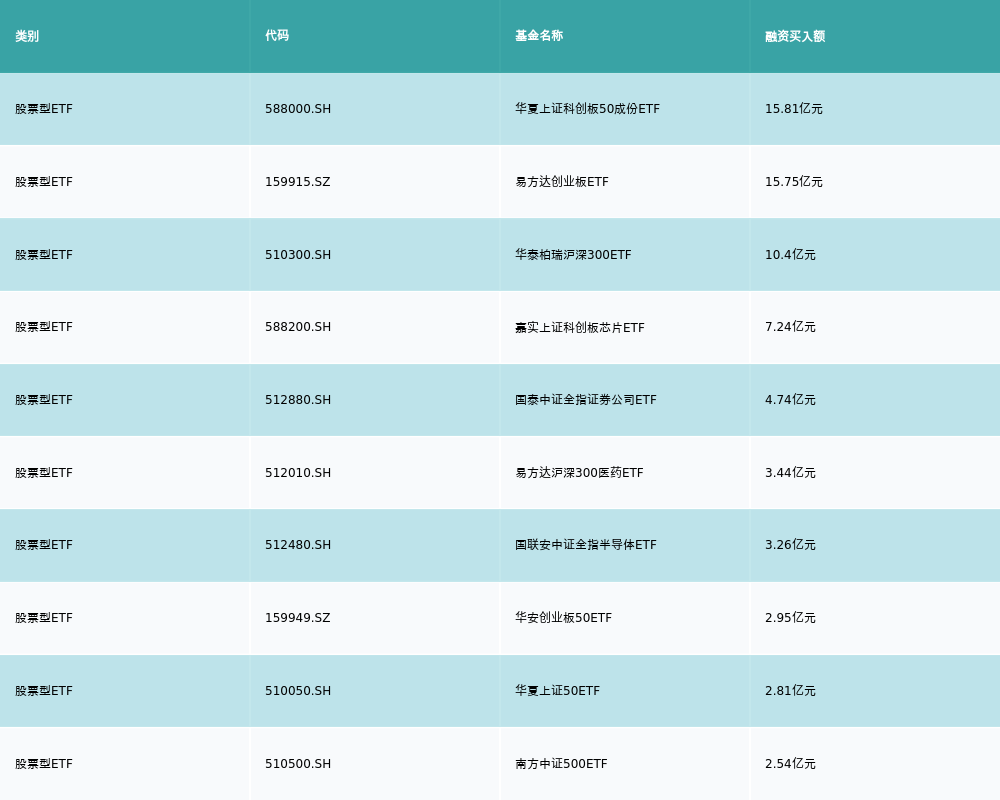This screenshot has width=1000, height=800.
Task: Select fund code 588000.SH
Action: pyautogui.click(x=298, y=109)
